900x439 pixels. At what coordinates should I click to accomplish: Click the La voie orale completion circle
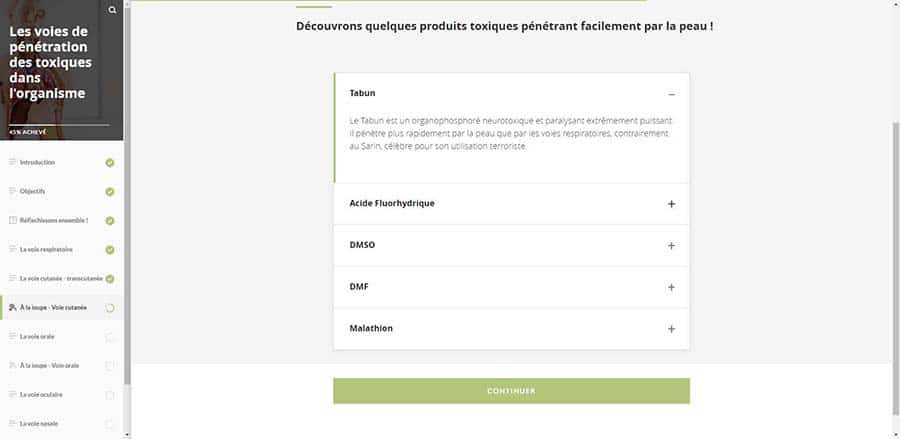(110, 337)
